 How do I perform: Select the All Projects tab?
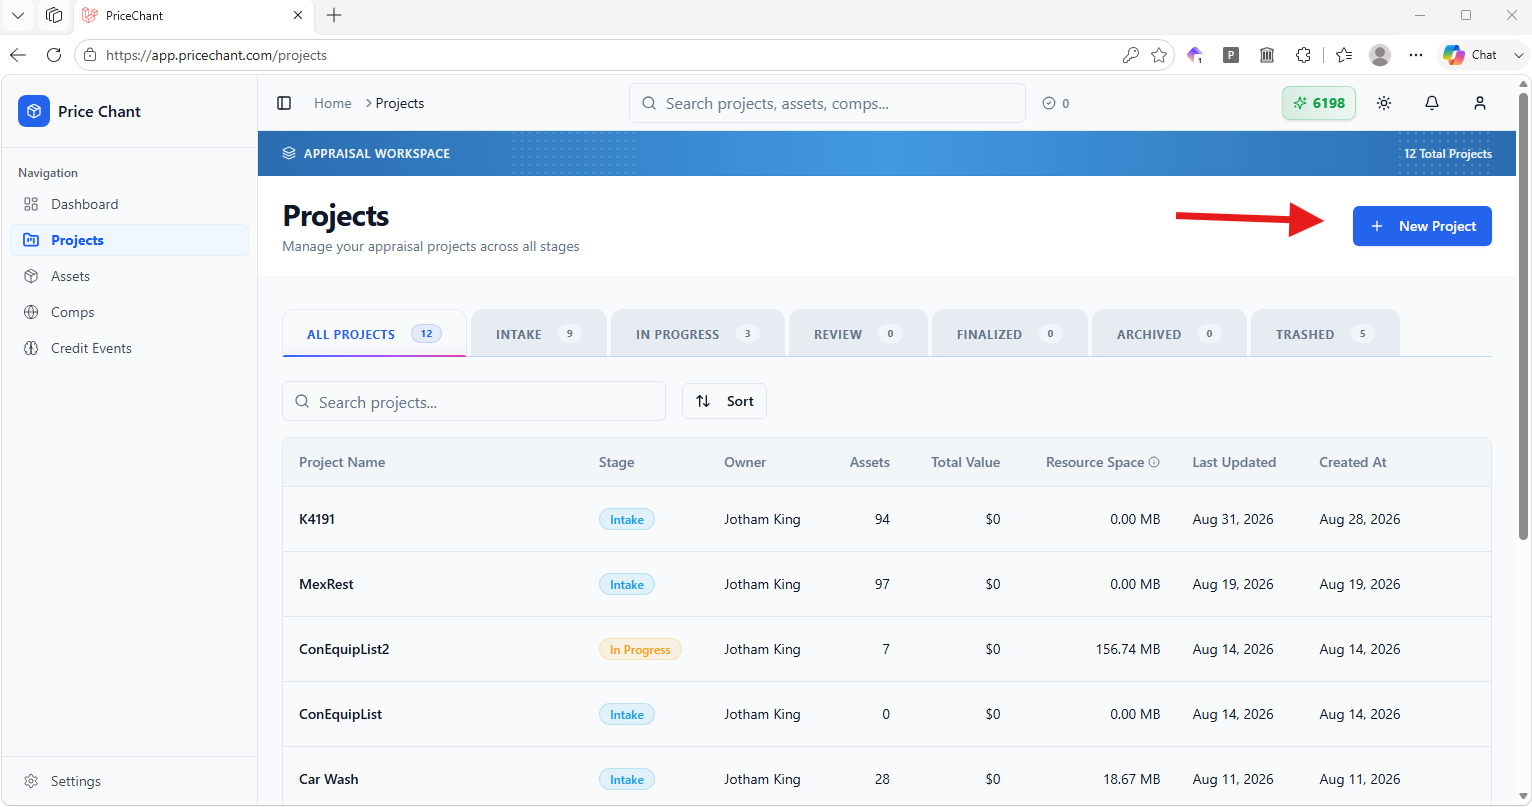click(x=375, y=333)
